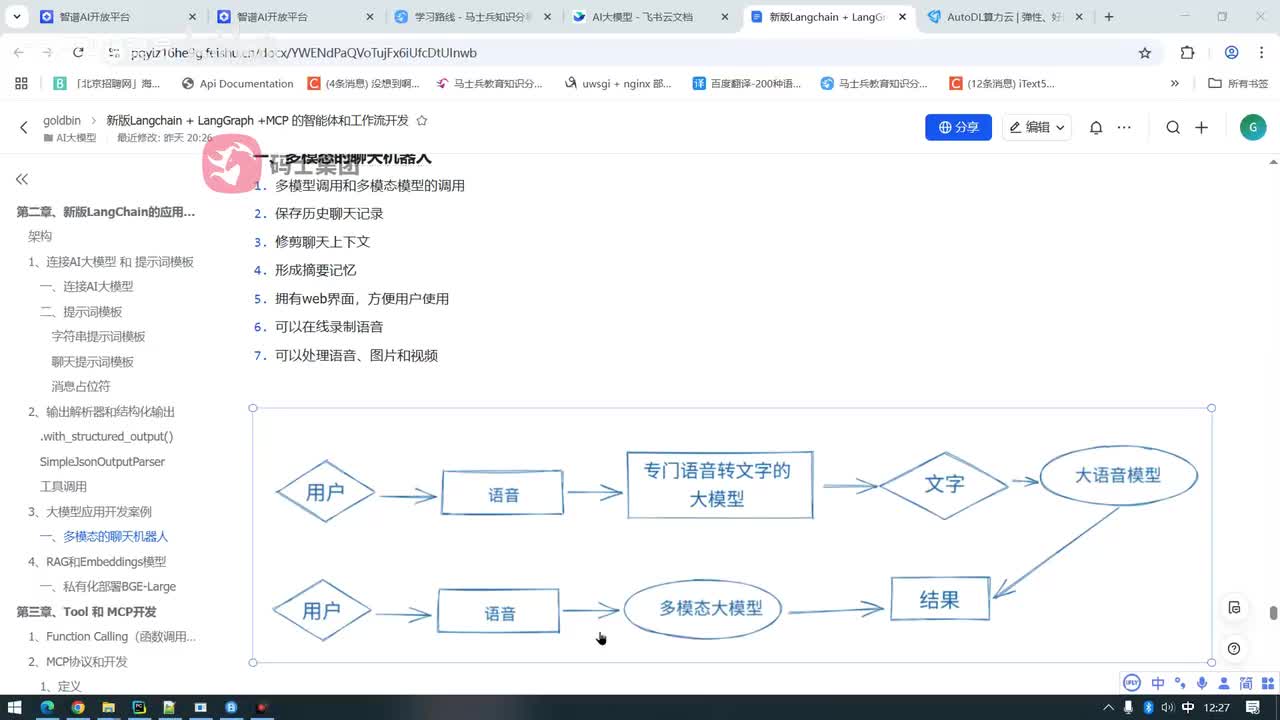Select highlighted 一、多模态的聊天机器人 entry
The width and height of the screenshot is (1280, 720).
tap(104, 537)
